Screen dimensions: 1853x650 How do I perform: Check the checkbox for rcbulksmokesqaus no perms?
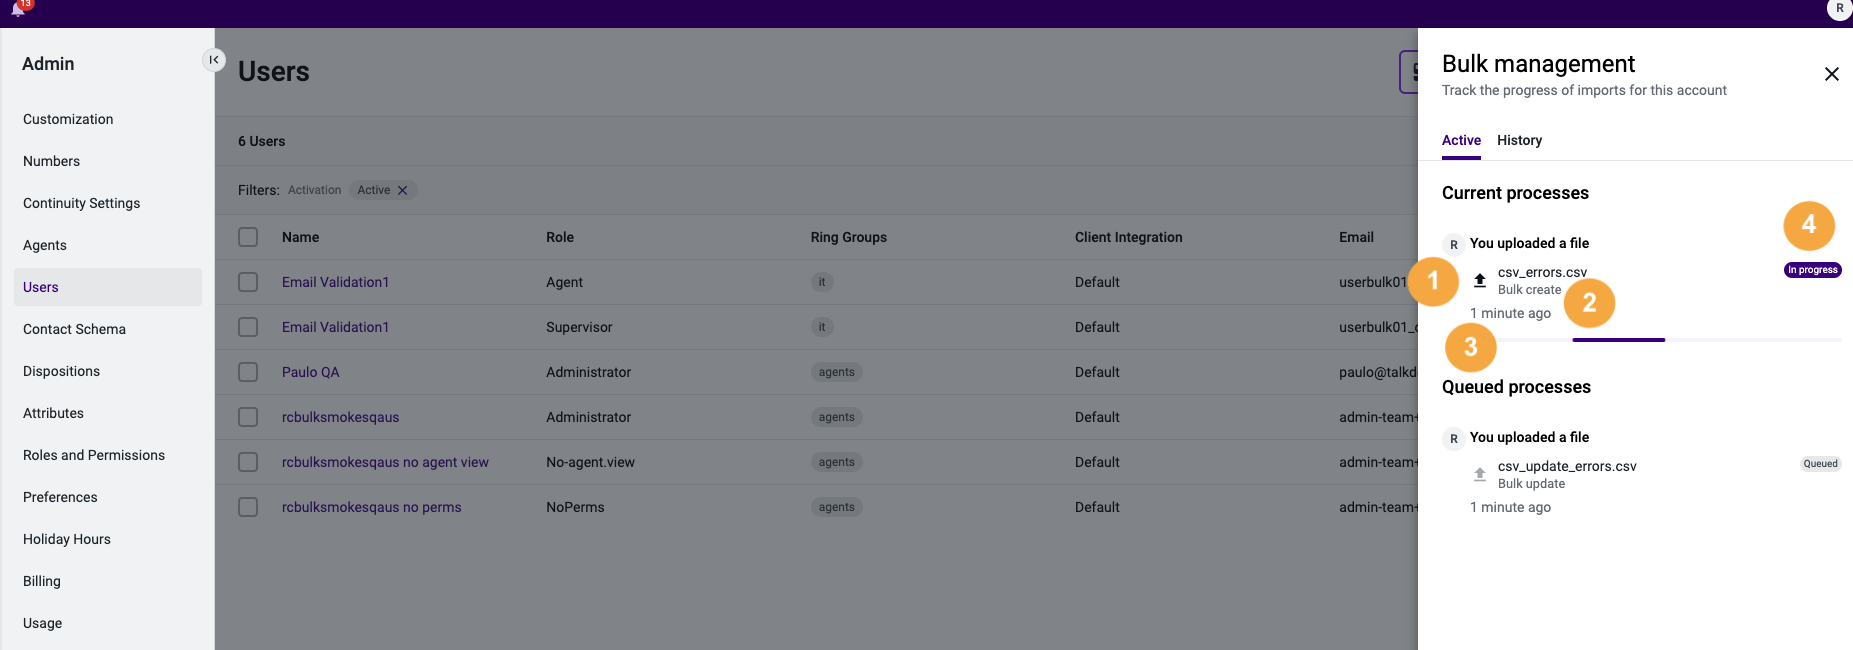click(x=248, y=507)
